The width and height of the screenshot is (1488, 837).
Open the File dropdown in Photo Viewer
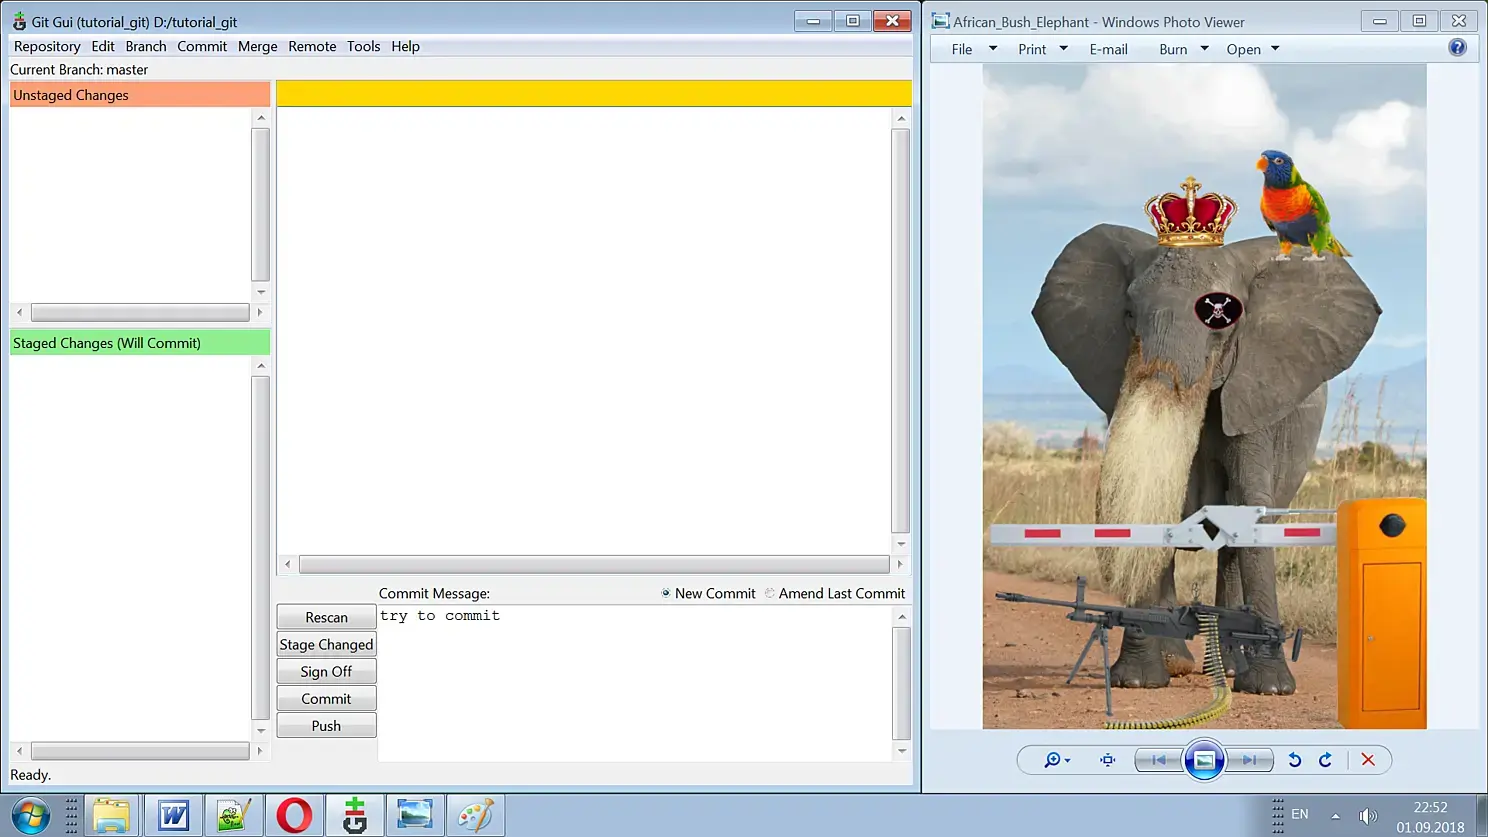click(x=974, y=49)
